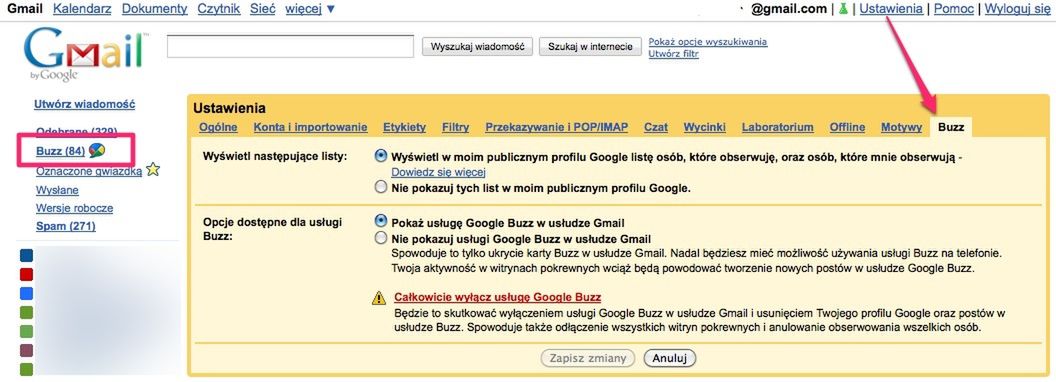Click the red label color square
1056x382 pixels.
(x=26, y=274)
